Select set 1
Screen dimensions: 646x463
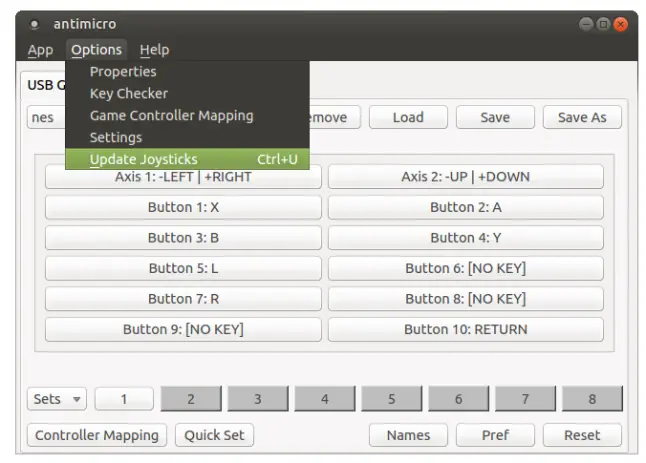(124, 399)
